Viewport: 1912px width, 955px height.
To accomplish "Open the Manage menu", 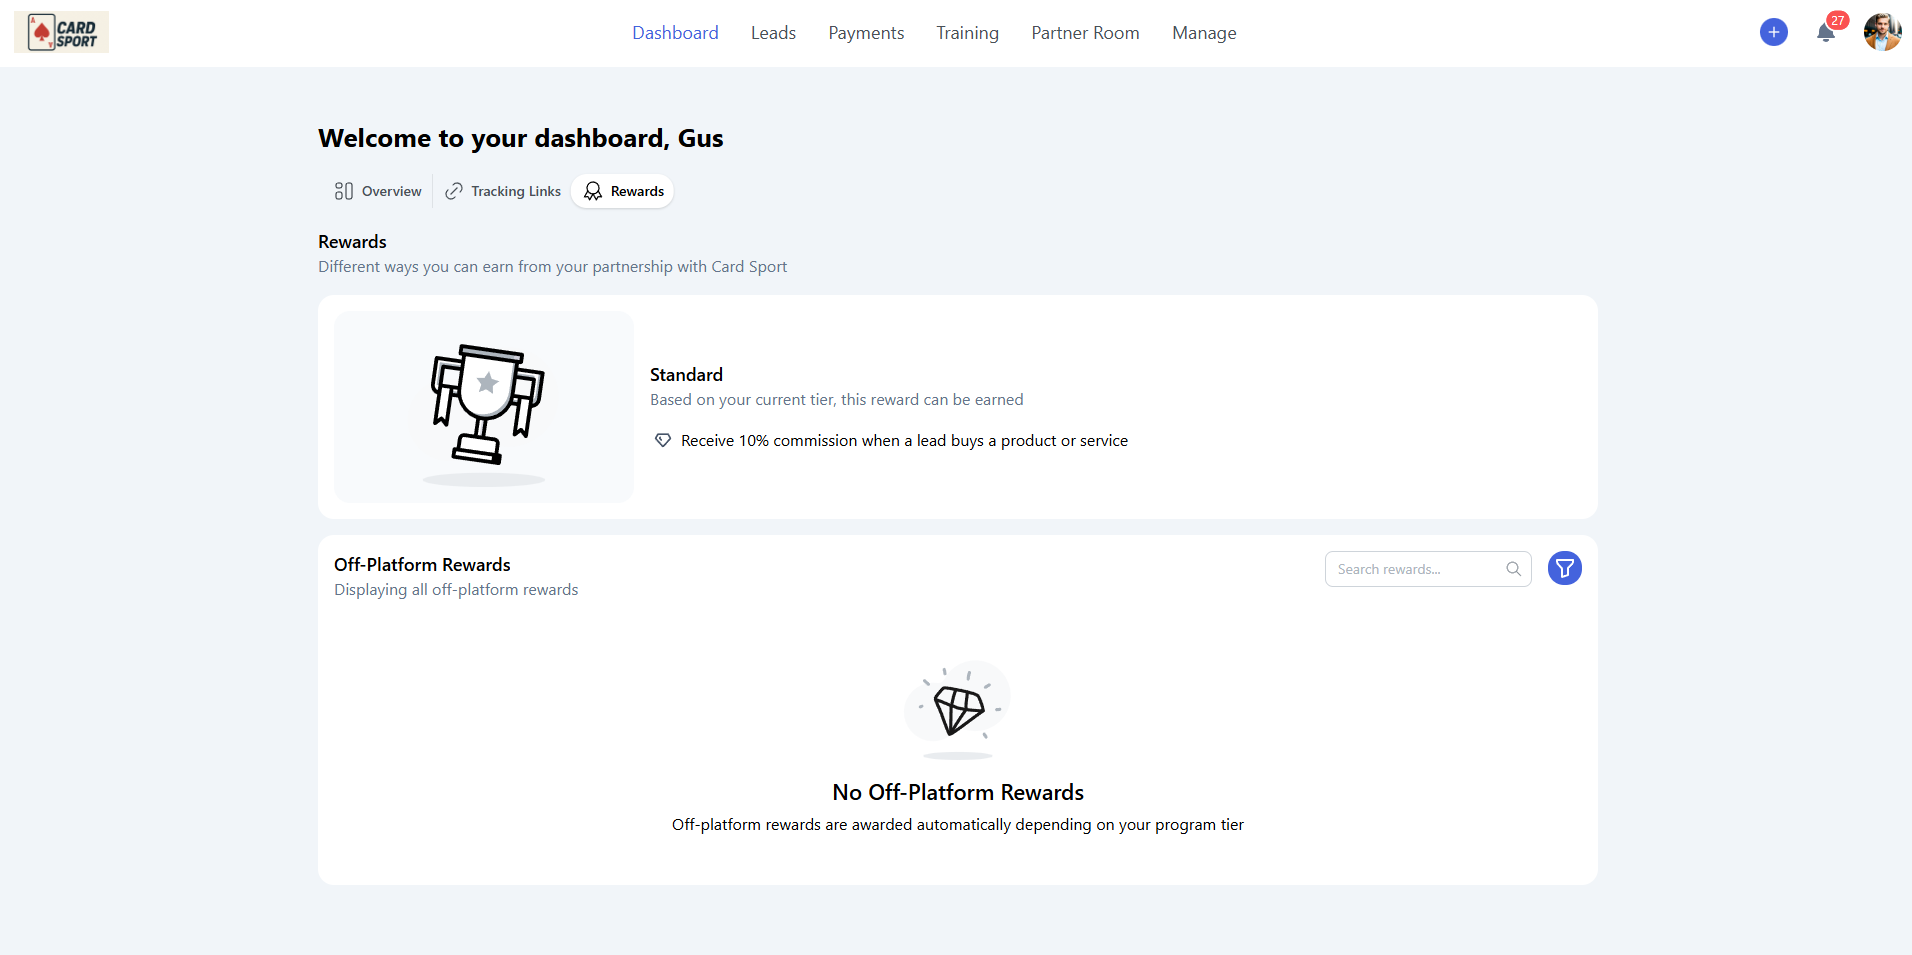I will coord(1204,33).
